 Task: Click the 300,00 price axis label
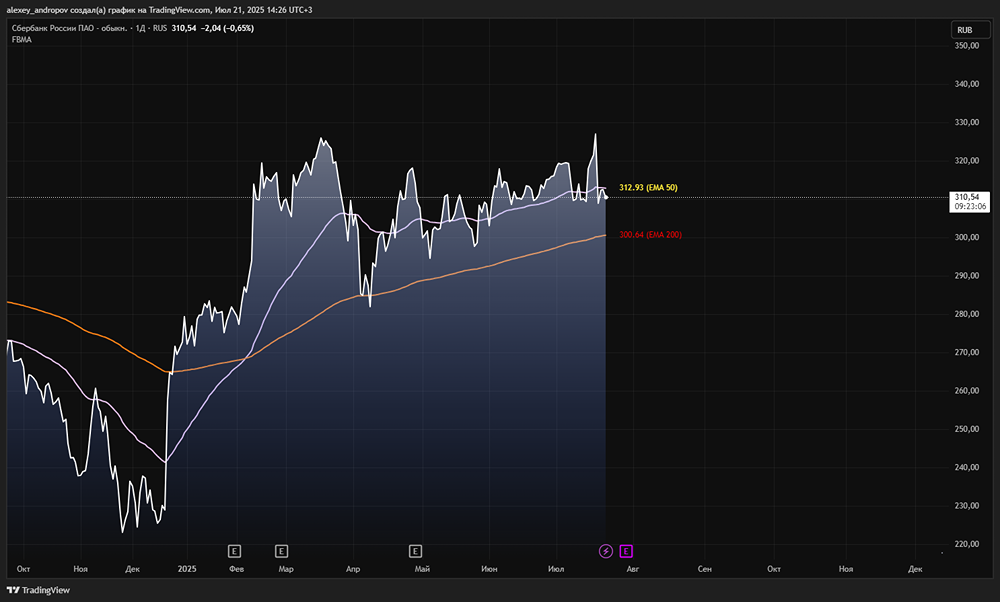966,237
